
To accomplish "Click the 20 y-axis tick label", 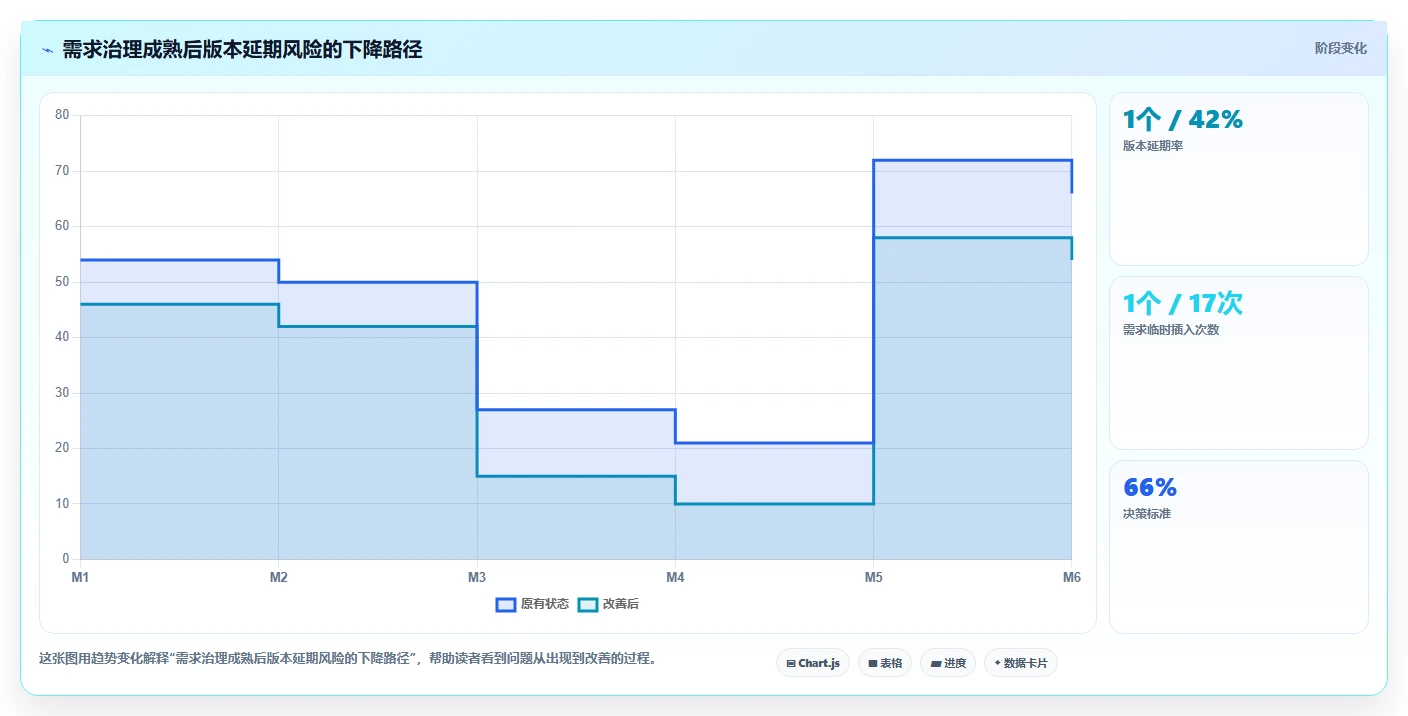I will click(62, 448).
